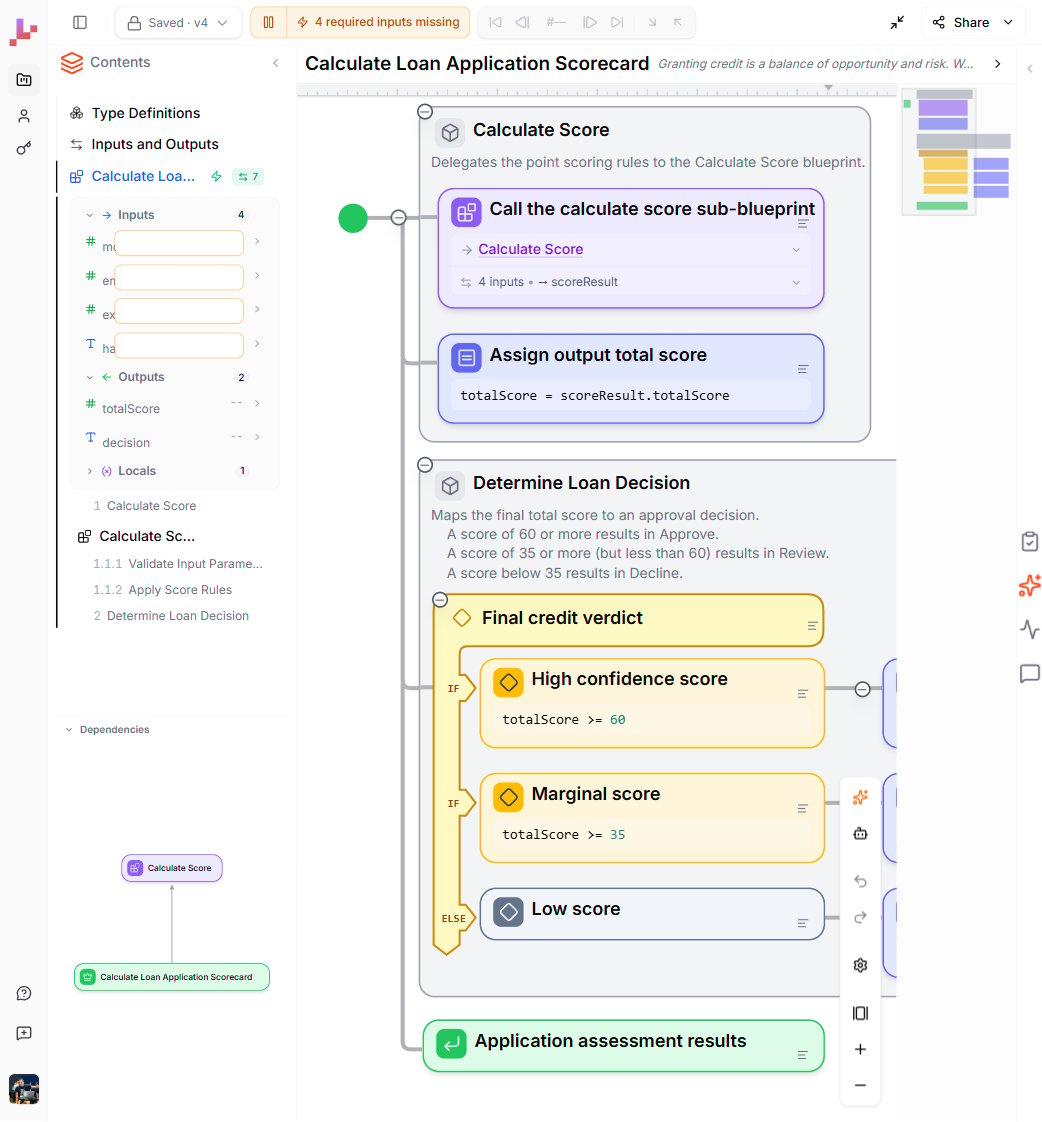Open the activity pulse icon on right edge

[1030, 629]
